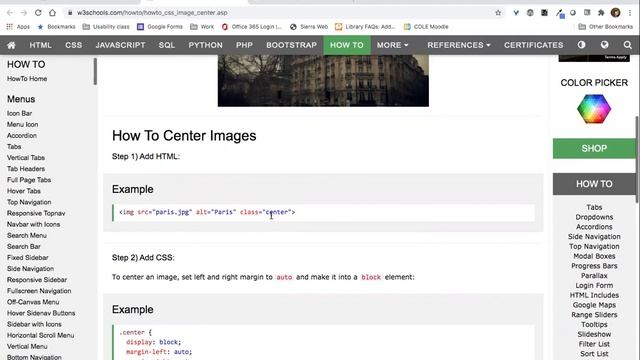This screenshot has width=640, height=360.
Task: Open Responsive Topnav sidebar link
Action: (36, 213)
